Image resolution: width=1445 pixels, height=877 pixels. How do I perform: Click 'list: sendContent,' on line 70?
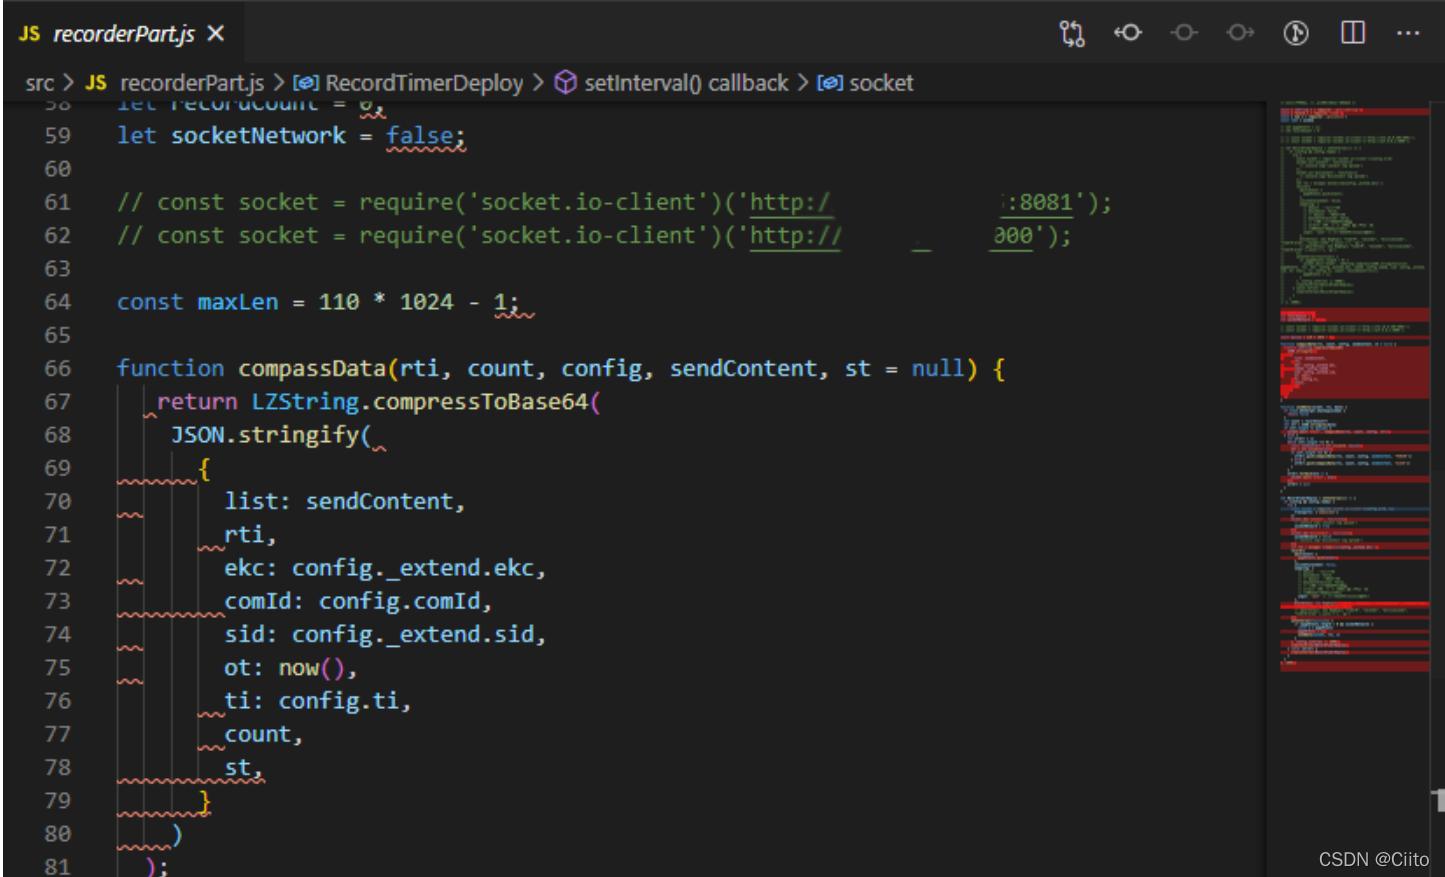(345, 502)
